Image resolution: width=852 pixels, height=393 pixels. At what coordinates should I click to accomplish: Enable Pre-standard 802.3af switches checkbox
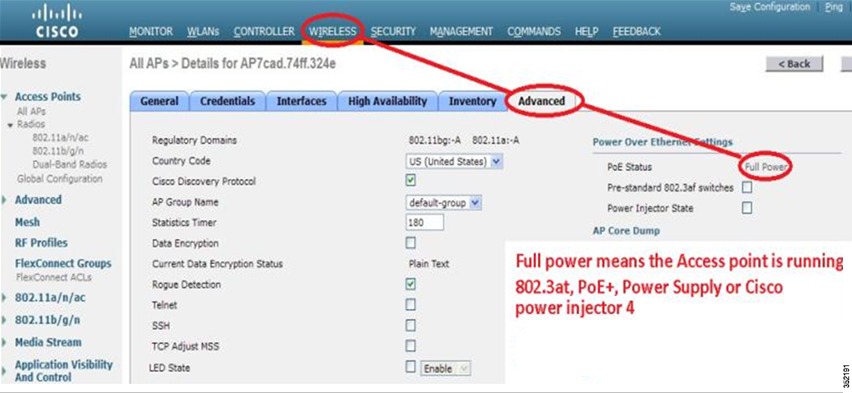pyautogui.click(x=747, y=188)
